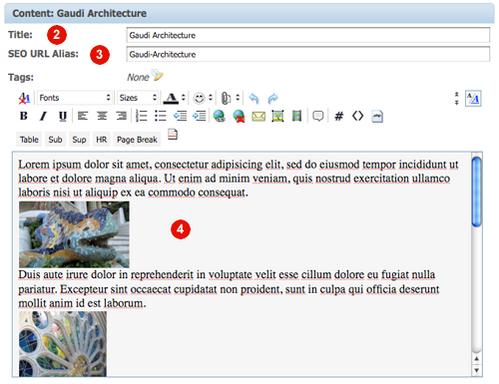This screenshot has height=384, width=499.
Task: Click the ordered list icon
Action: pyautogui.click(x=141, y=116)
